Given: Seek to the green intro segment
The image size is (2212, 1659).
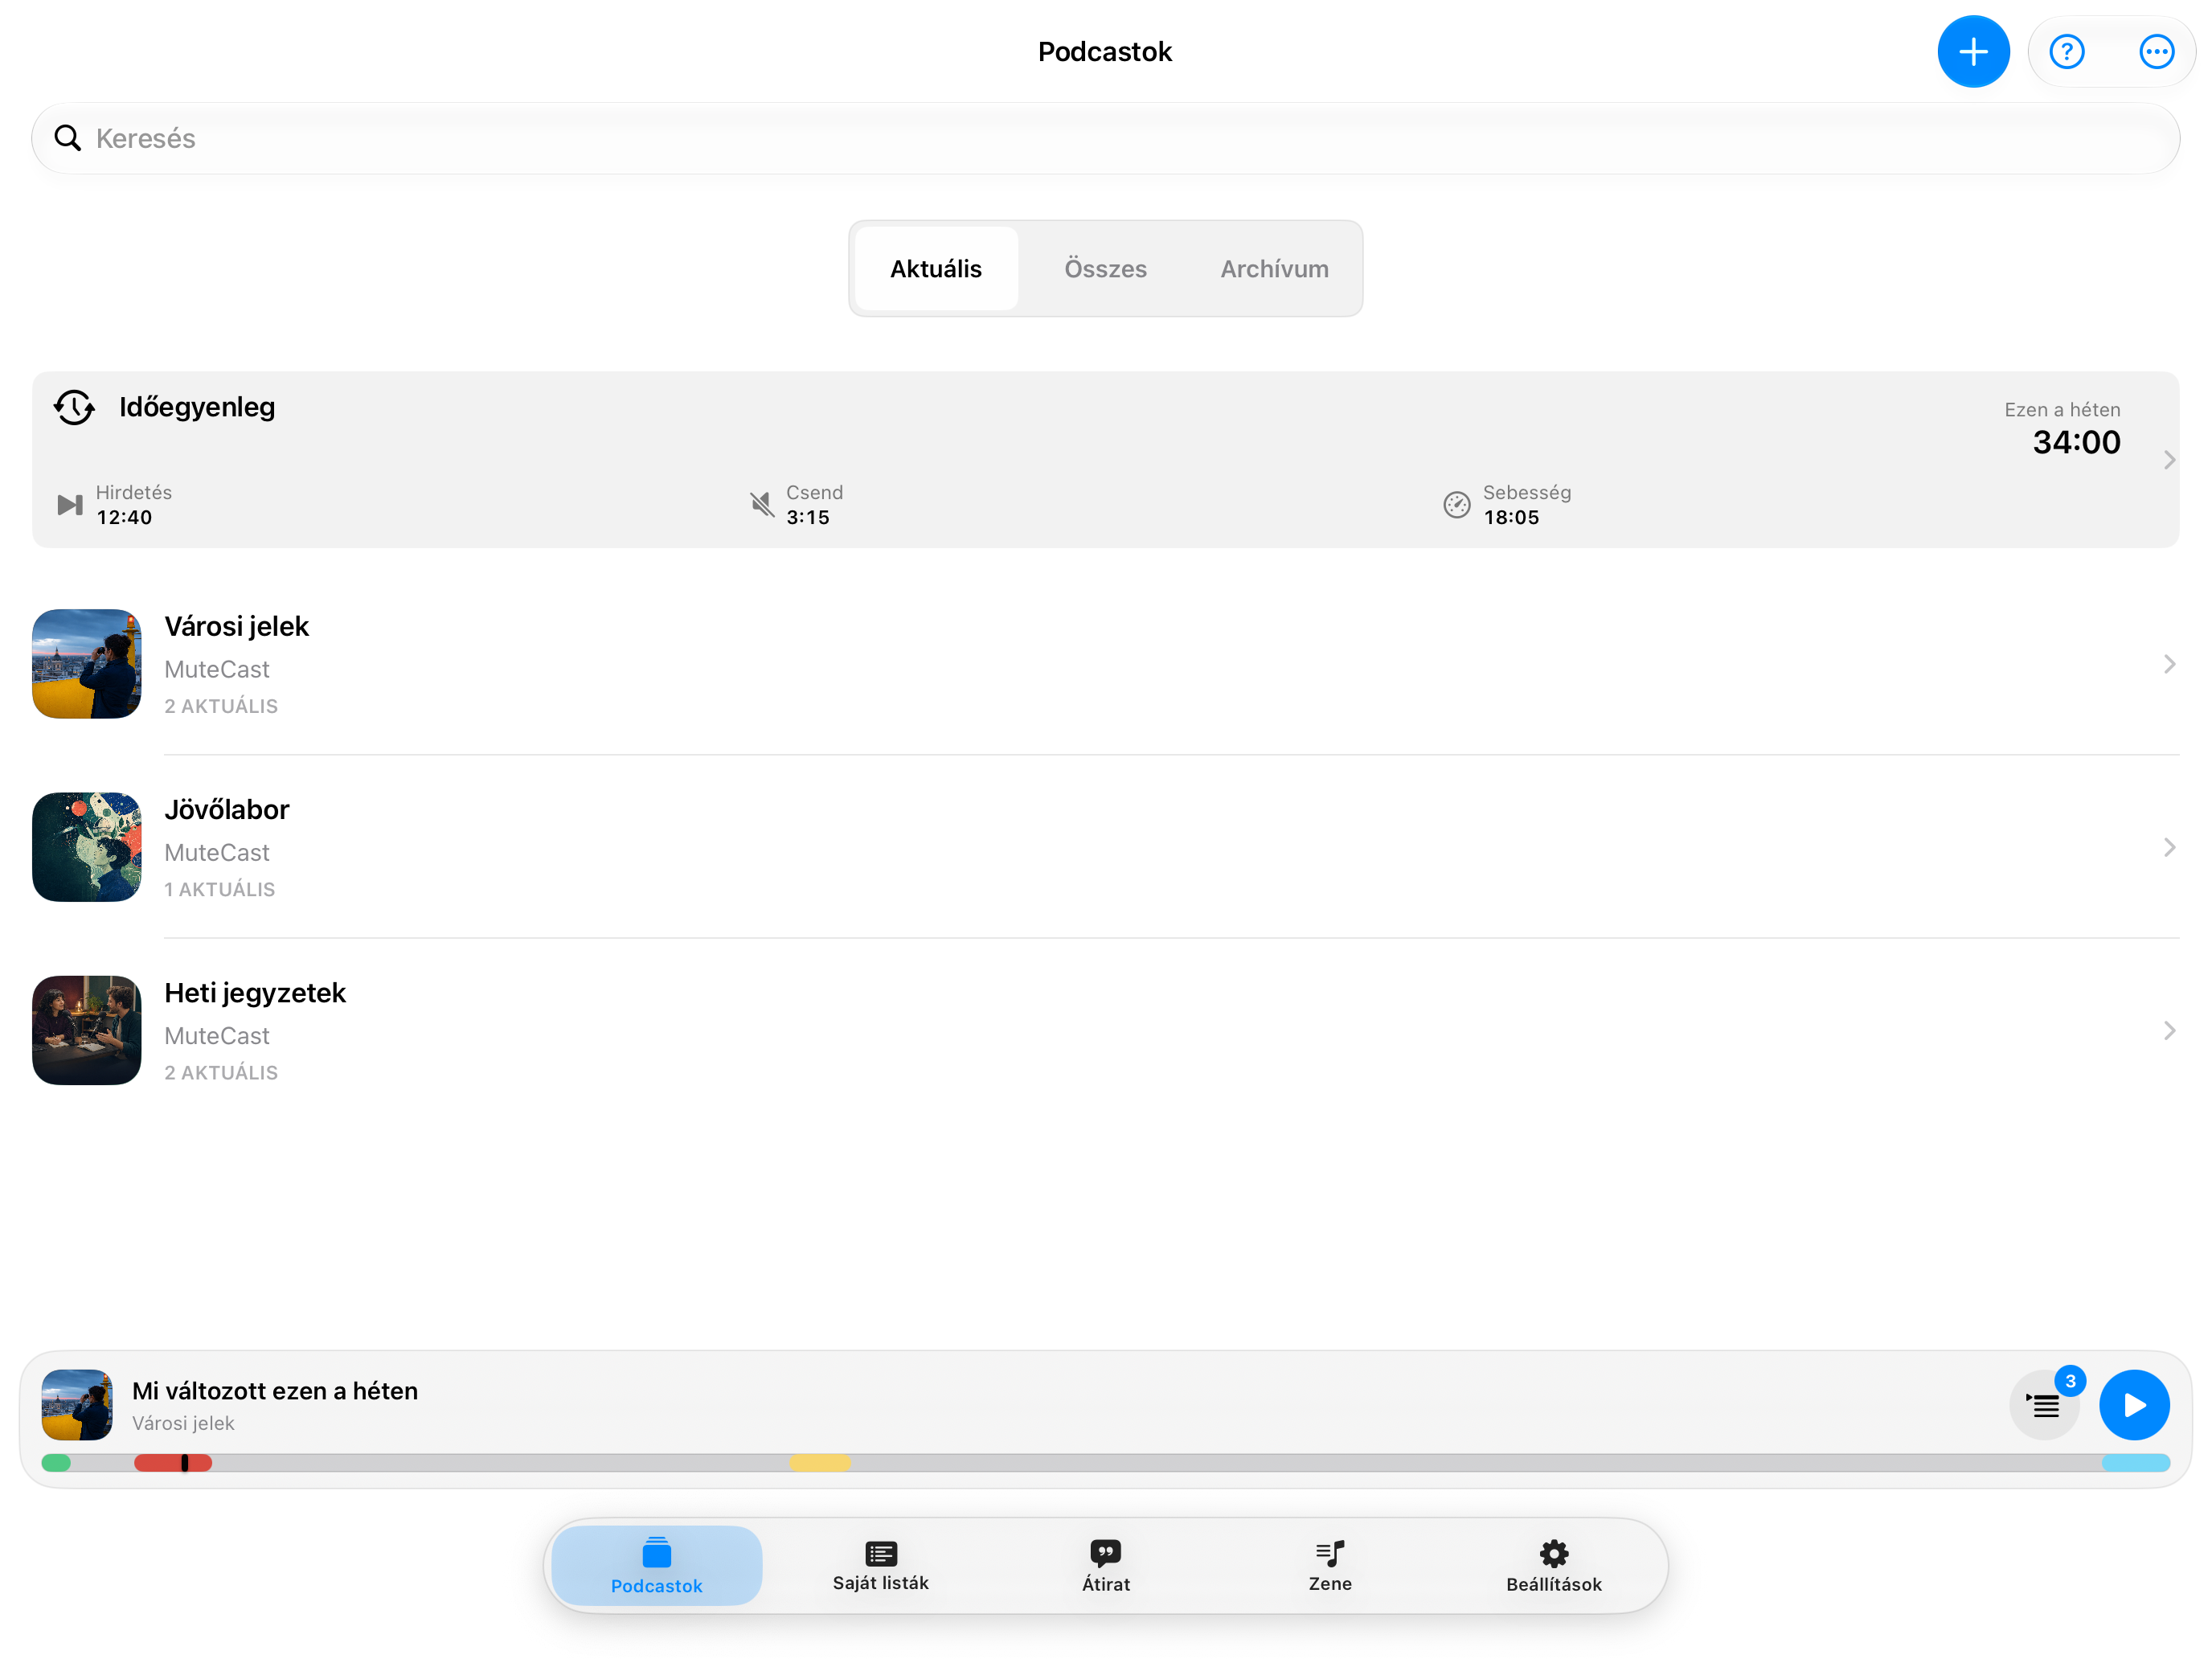Looking at the screenshot, I should tap(56, 1463).
